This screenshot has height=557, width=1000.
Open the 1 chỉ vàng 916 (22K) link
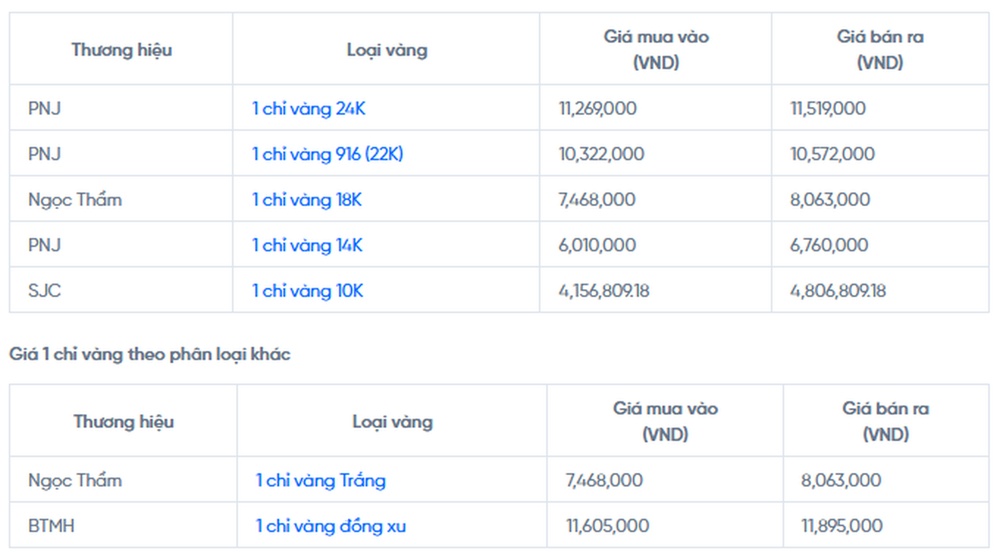coord(327,154)
